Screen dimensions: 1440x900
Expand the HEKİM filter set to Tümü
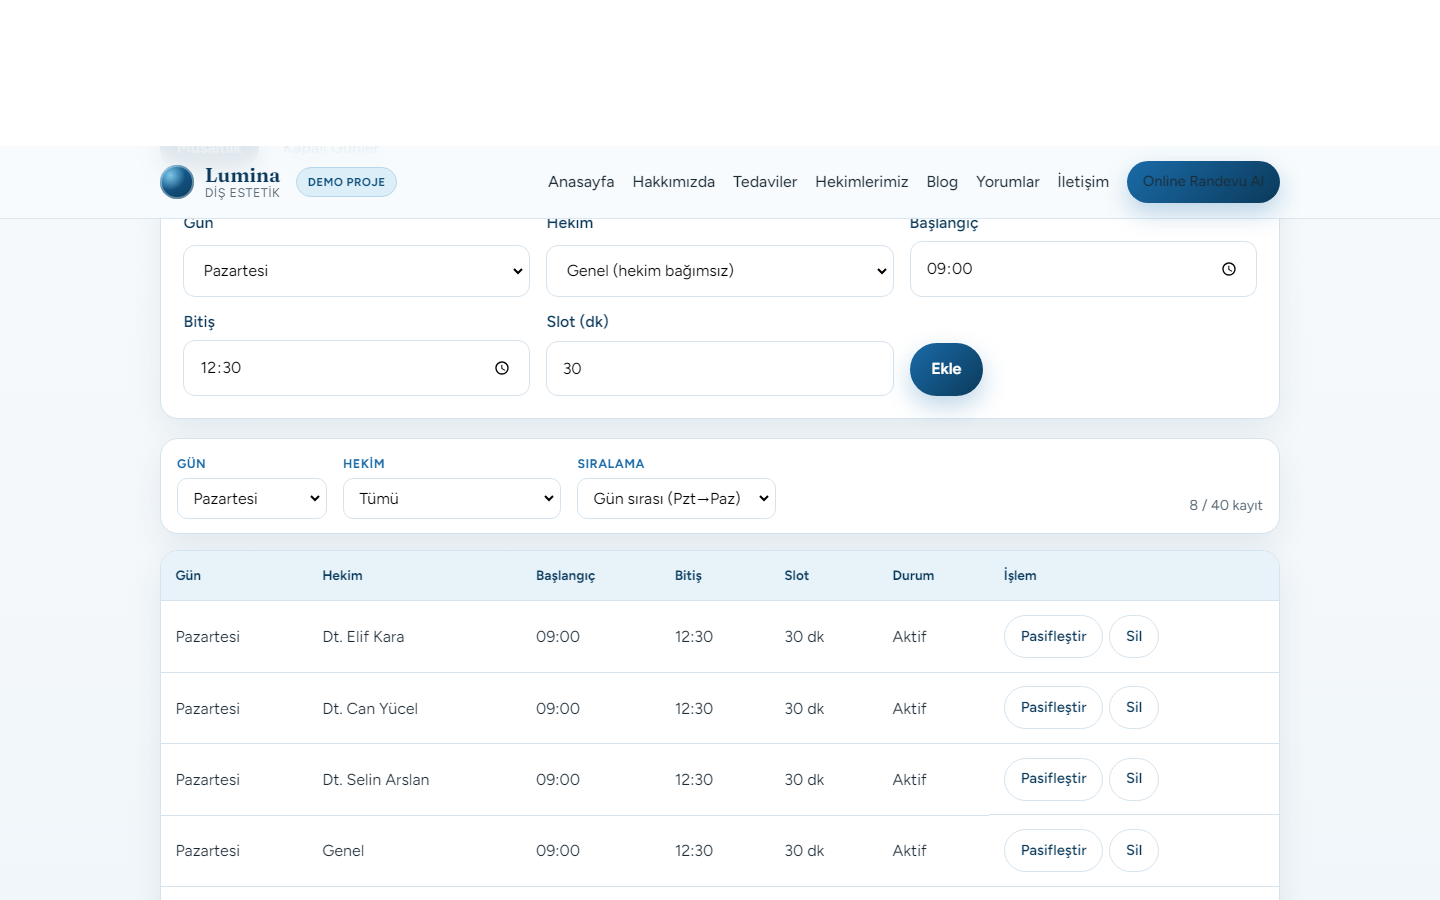pos(452,499)
